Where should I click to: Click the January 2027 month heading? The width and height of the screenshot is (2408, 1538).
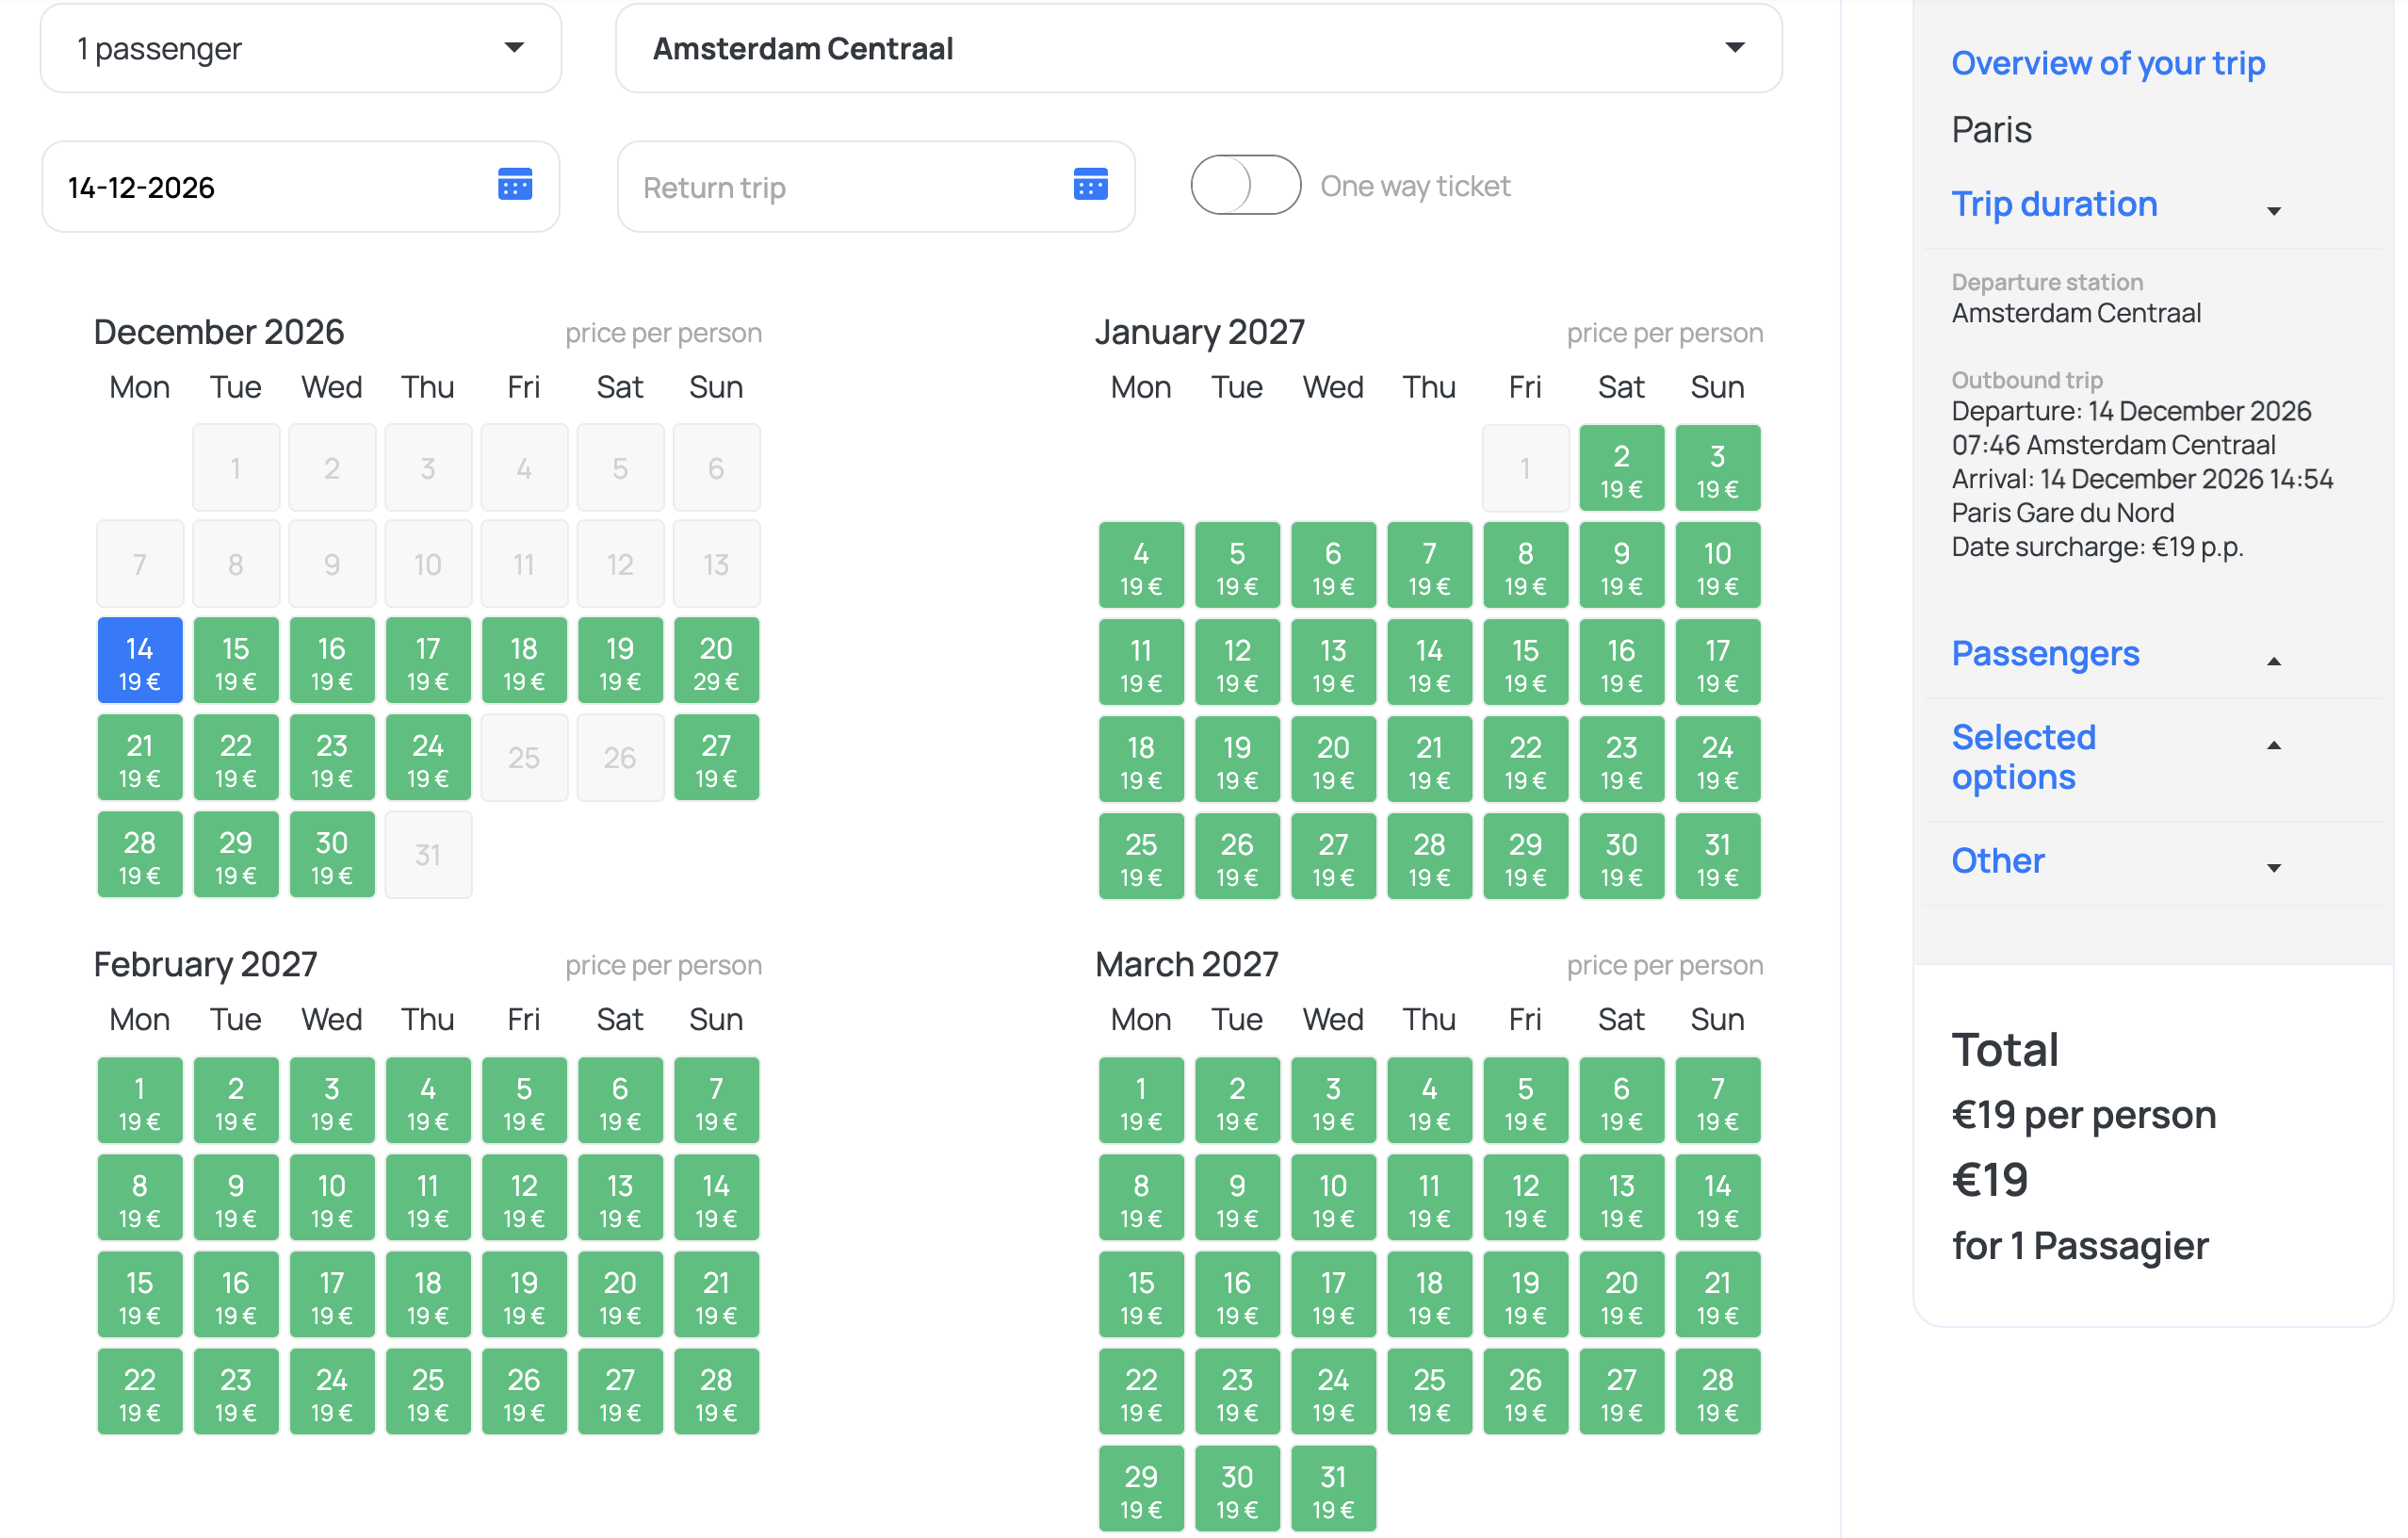tap(1200, 332)
